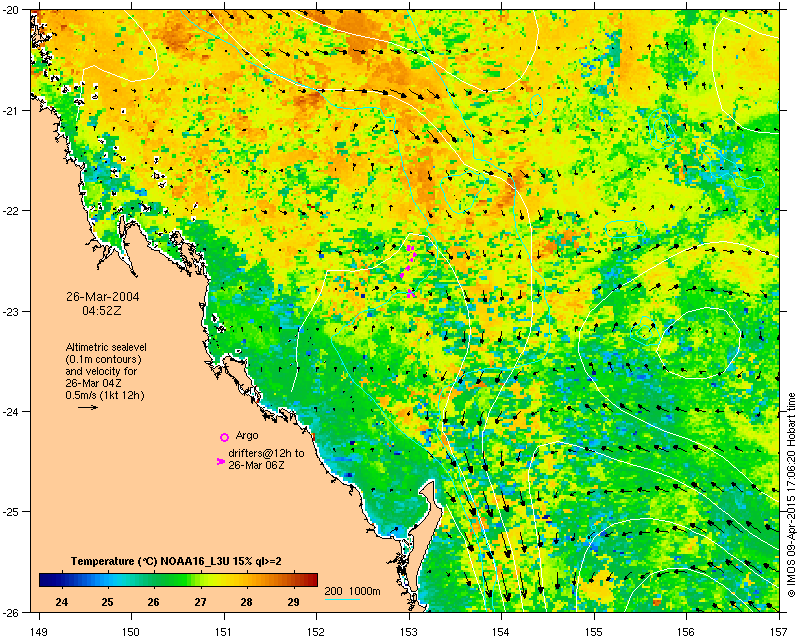Click the 0.5m/s velocity scale arrow
Screen dimensions: 800x640
(x=88, y=407)
